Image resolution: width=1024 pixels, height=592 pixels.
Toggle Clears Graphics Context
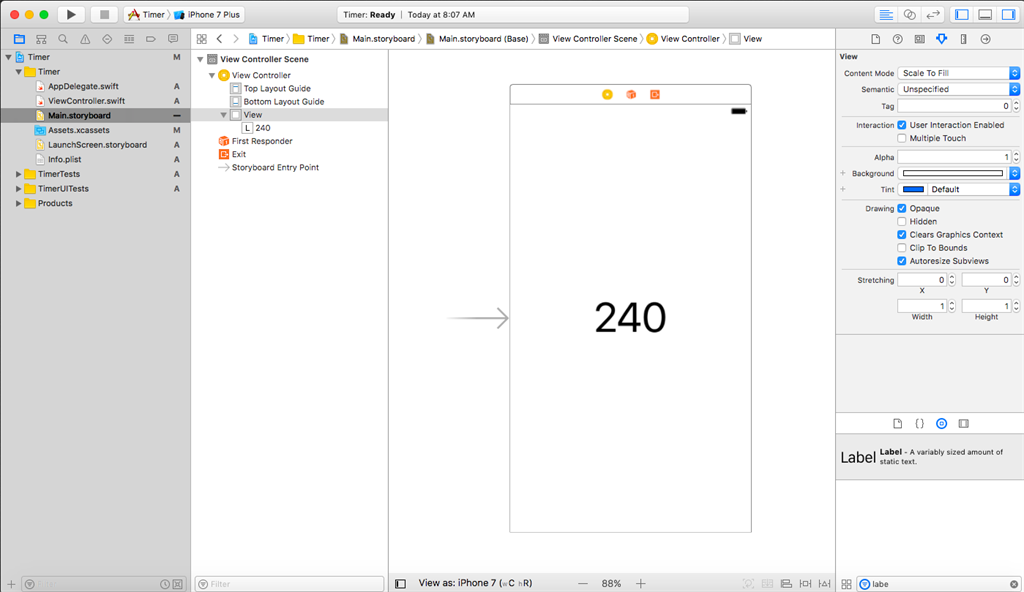(902, 235)
